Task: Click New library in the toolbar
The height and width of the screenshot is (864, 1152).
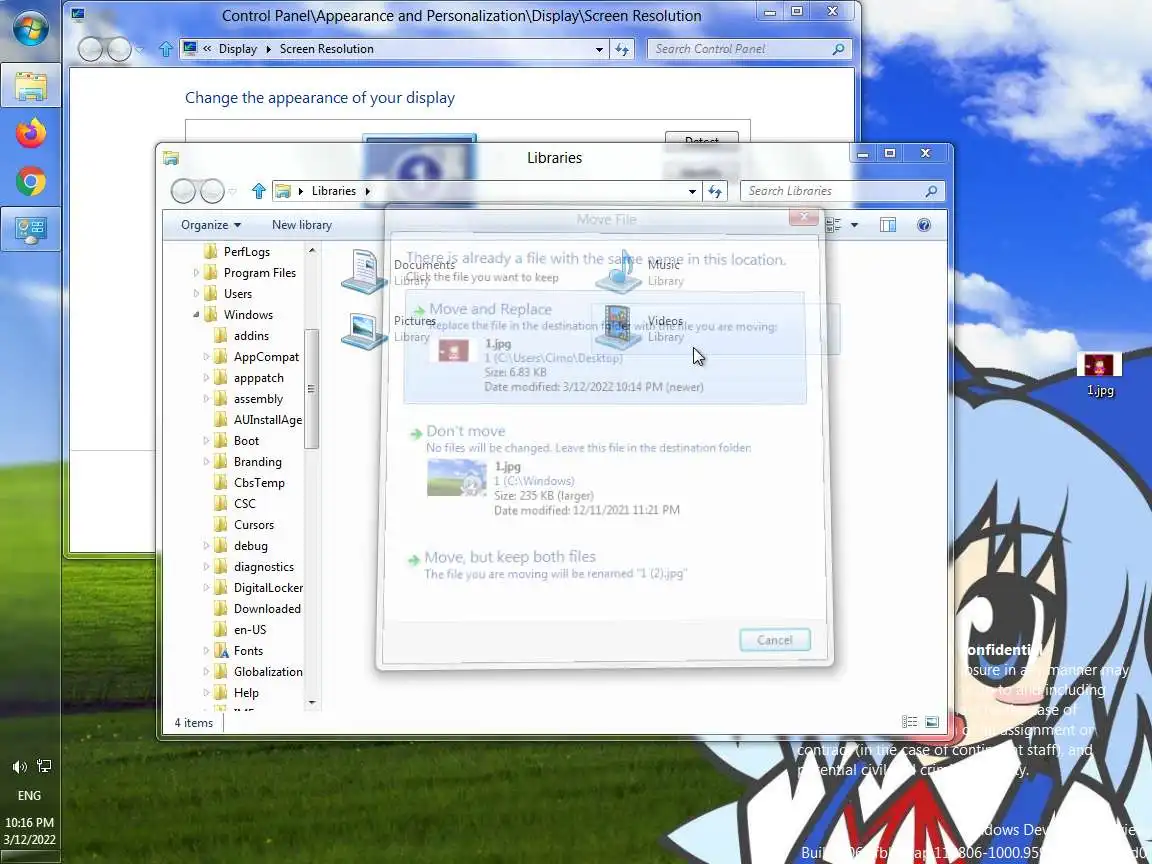Action: [302, 225]
